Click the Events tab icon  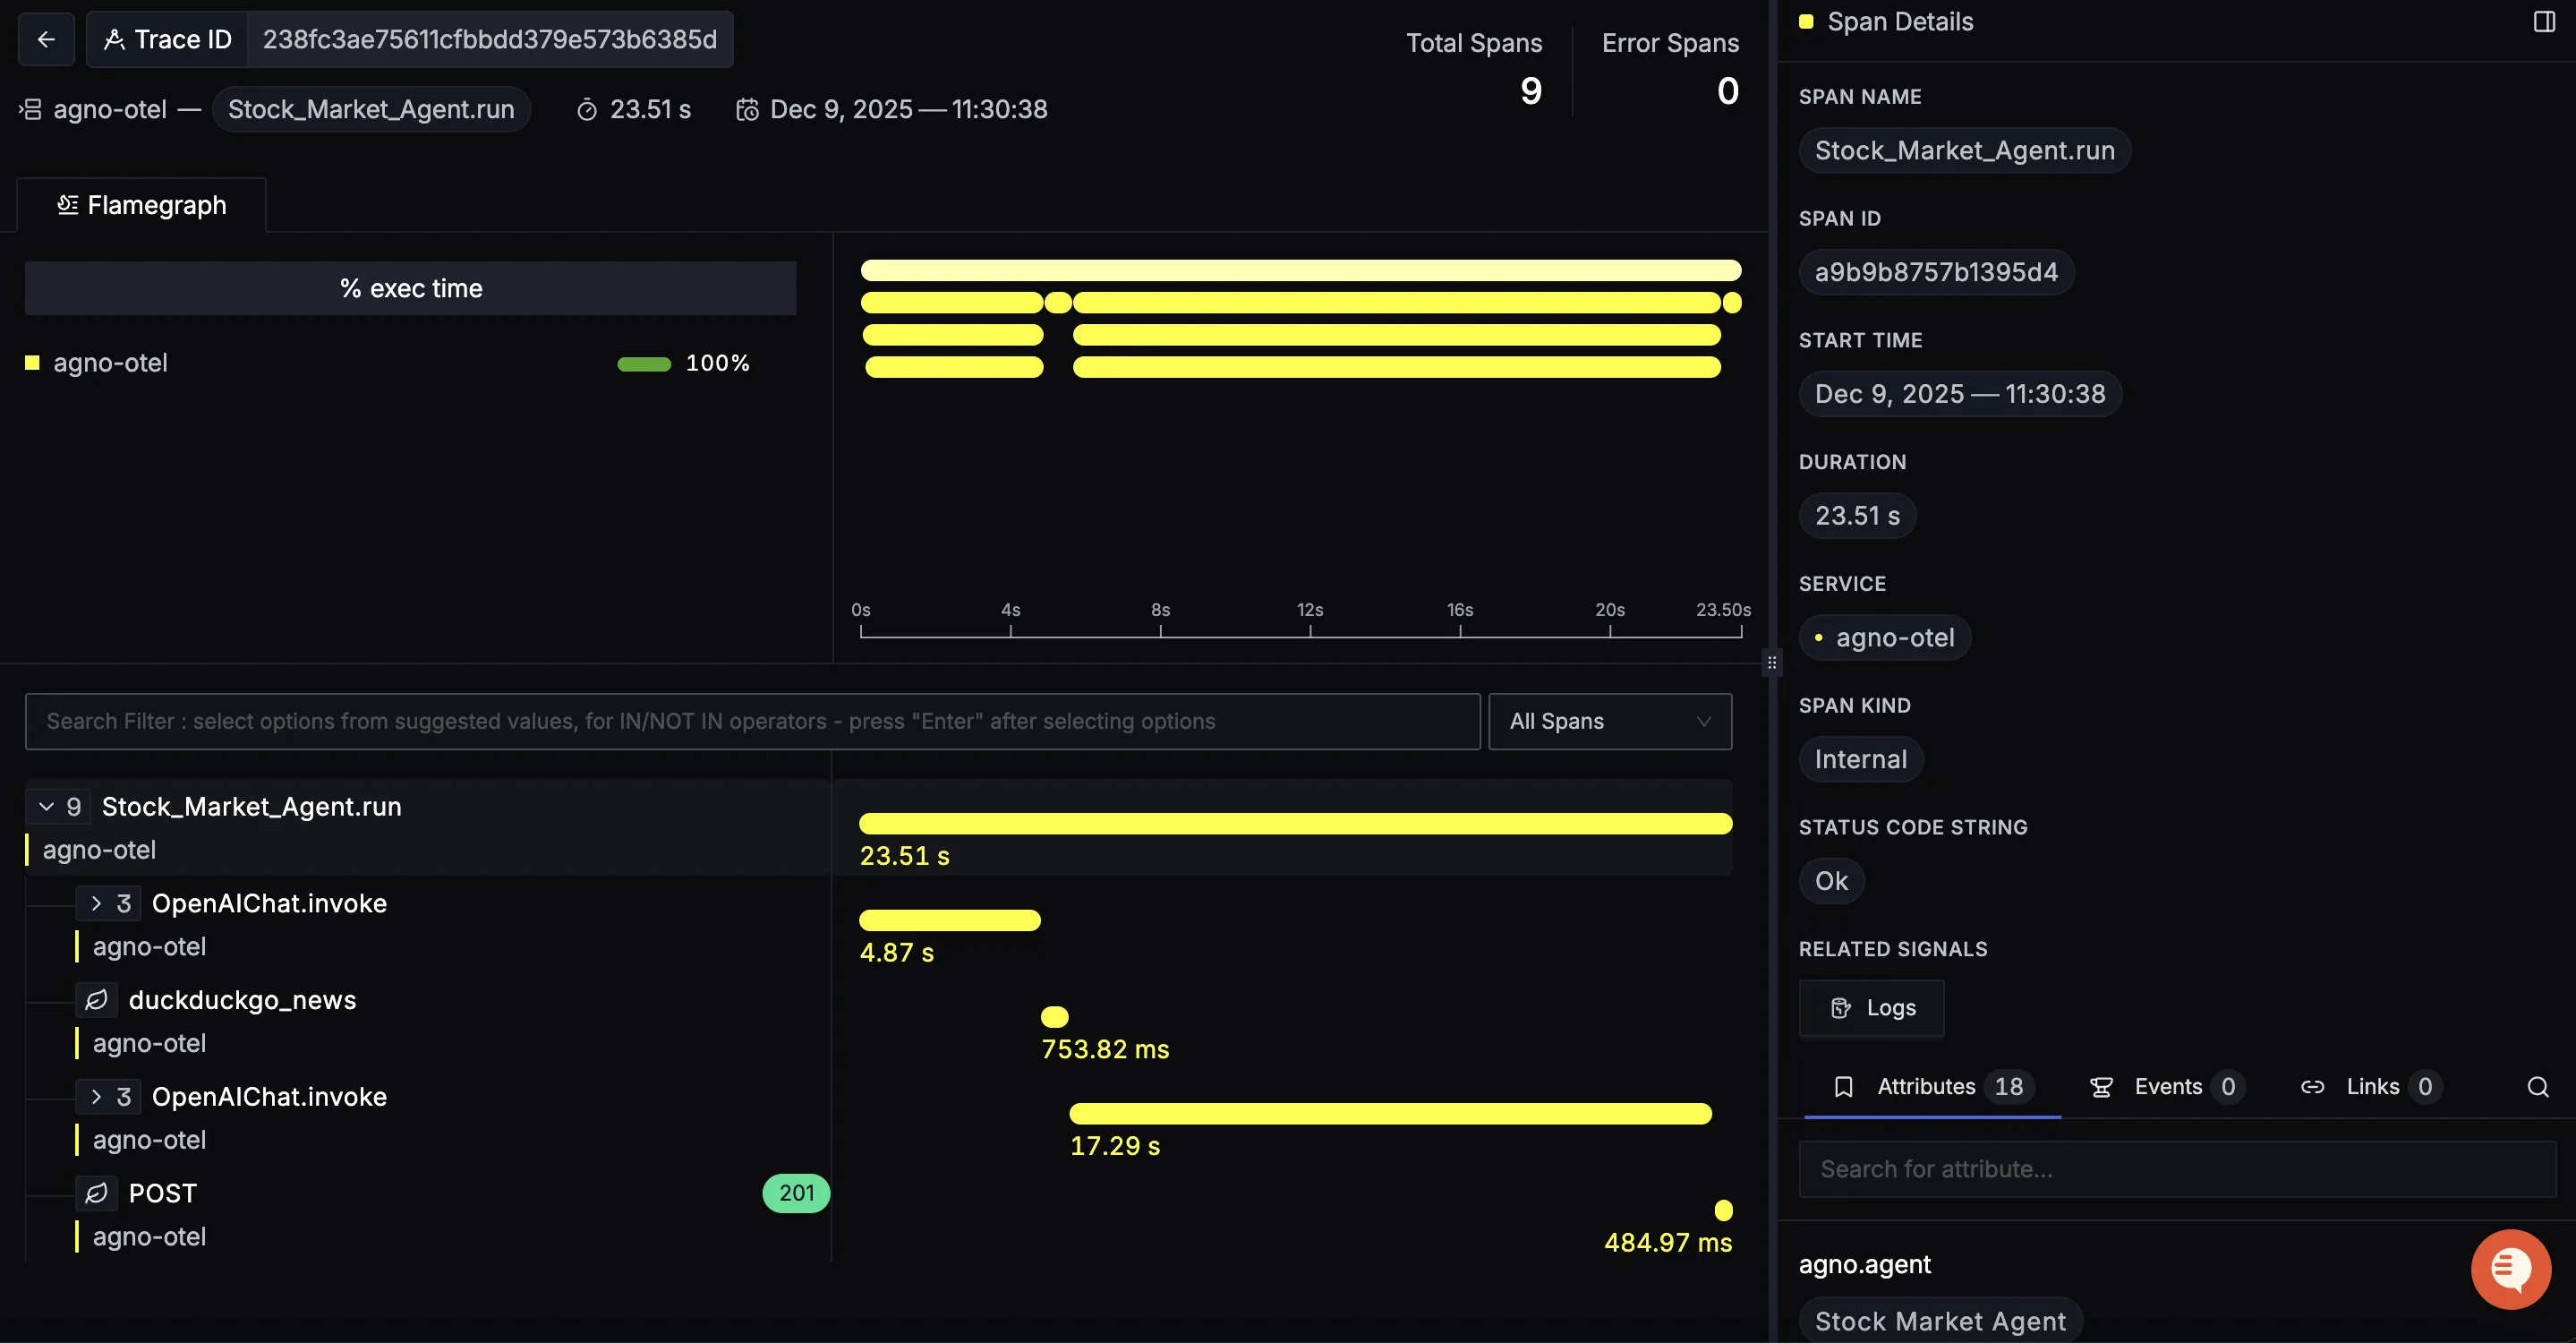[x=2101, y=1087]
